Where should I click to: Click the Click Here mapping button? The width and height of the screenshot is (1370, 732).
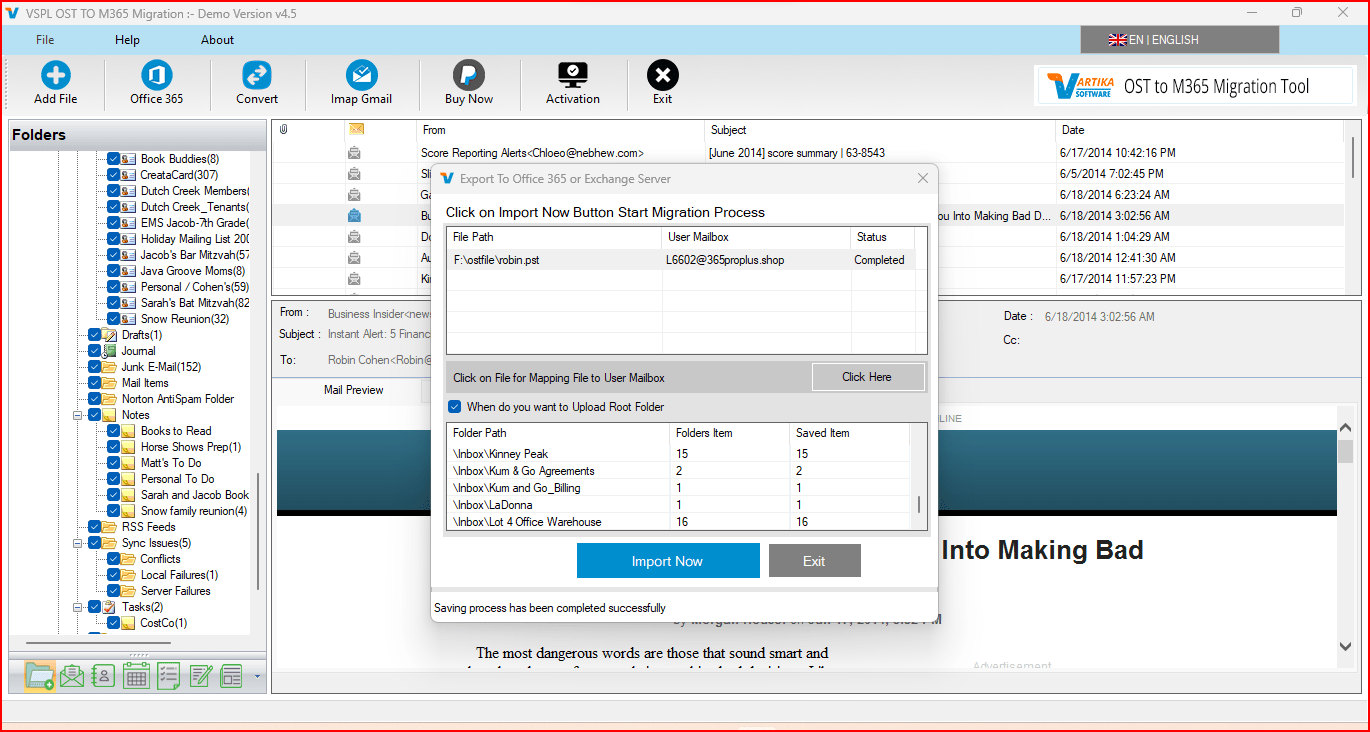(x=867, y=377)
